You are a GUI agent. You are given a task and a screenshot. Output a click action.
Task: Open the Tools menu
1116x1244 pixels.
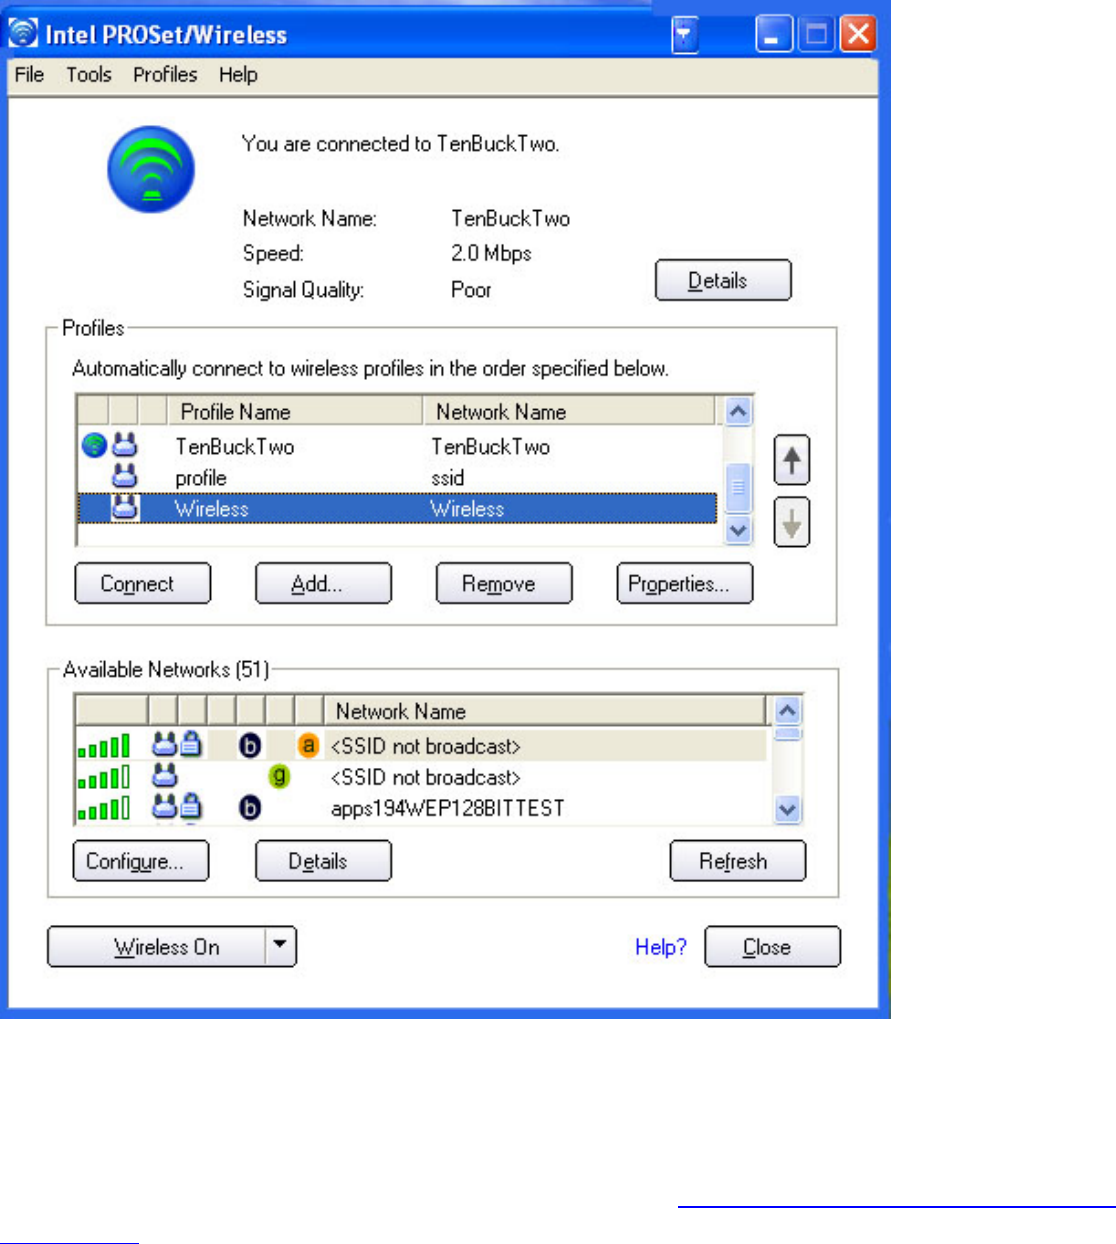(x=89, y=75)
